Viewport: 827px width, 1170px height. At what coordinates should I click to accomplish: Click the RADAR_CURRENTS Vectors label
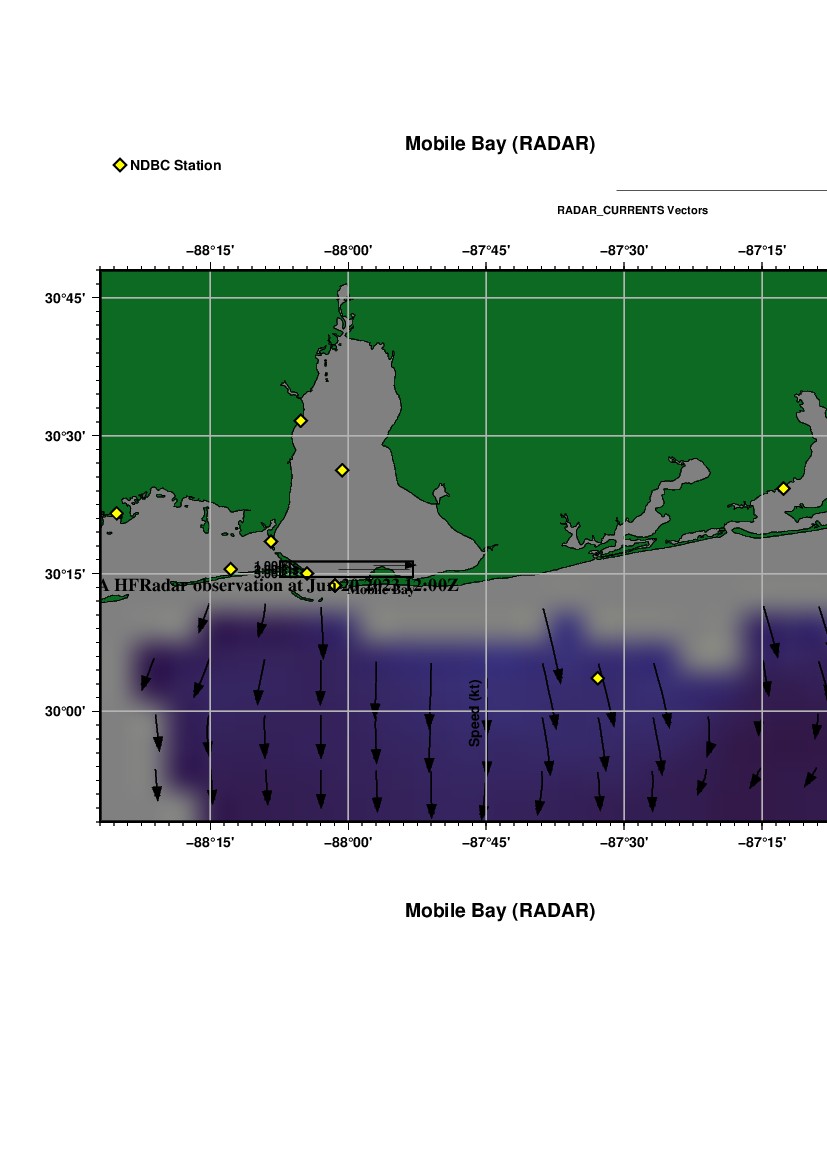632,210
